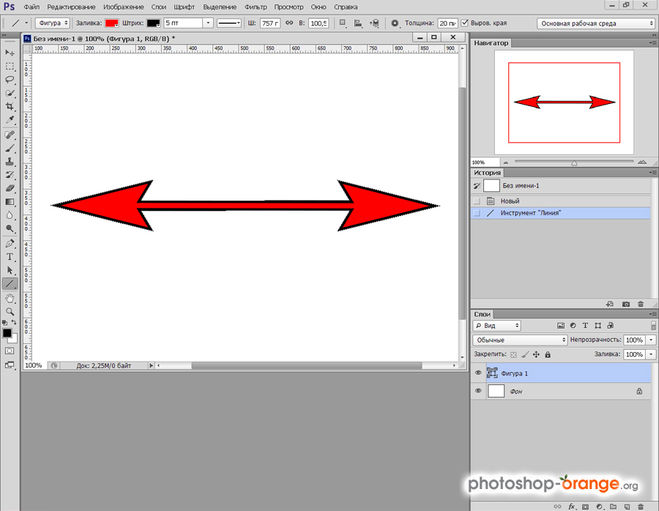Select the Quick Selection tool
Screen dimensions: 659x511
[10, 93]
